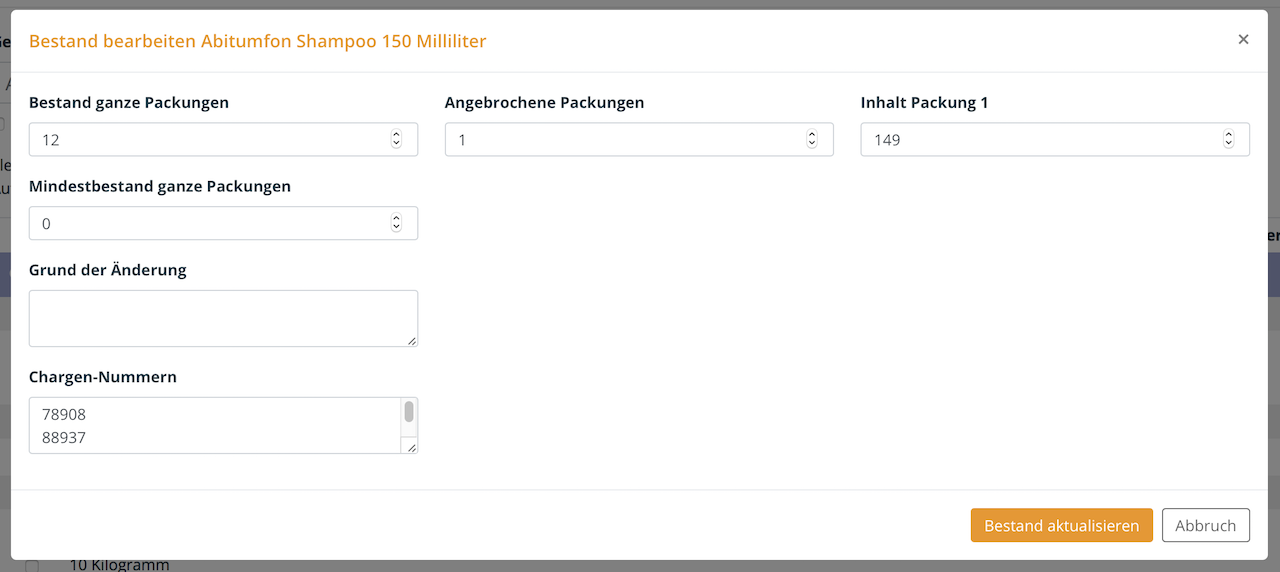Close the Bestand bearbeiten dialog
The height and width of the screenshot is (572, 1280).
pos(1243,40)
